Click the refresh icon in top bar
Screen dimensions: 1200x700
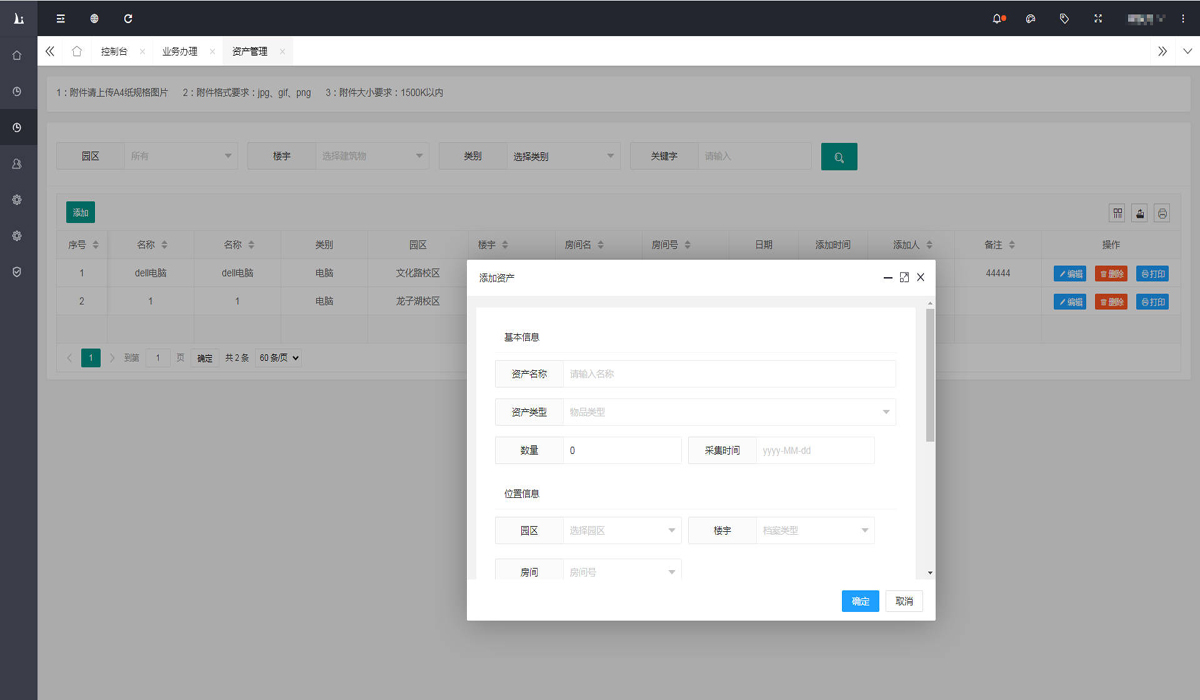click(128, 18)
